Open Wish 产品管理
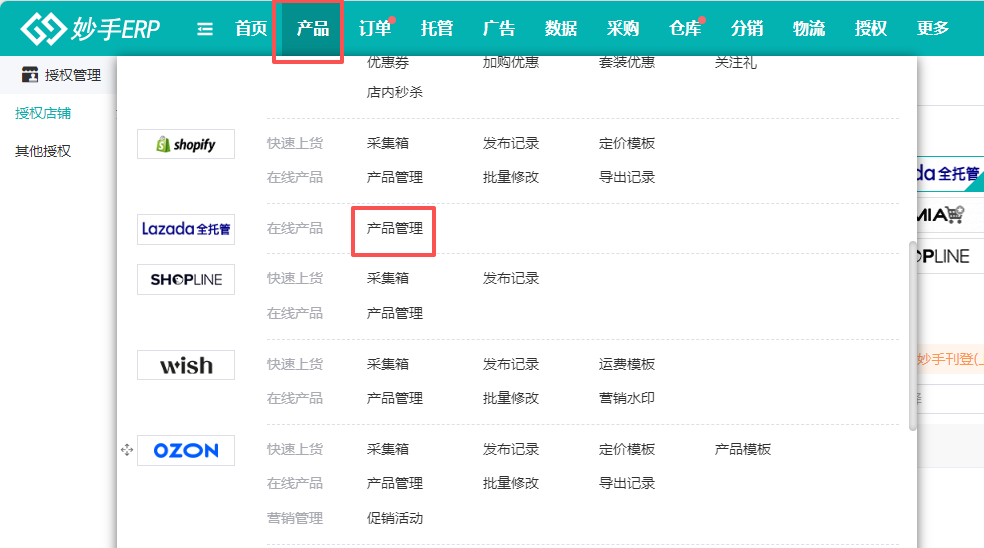 (x=395, y=398)
